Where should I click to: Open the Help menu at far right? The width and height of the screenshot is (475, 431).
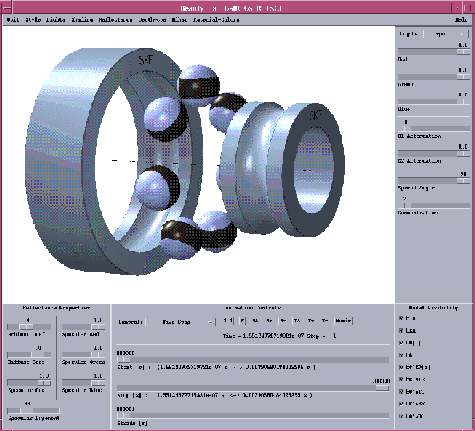coord(461,20)
